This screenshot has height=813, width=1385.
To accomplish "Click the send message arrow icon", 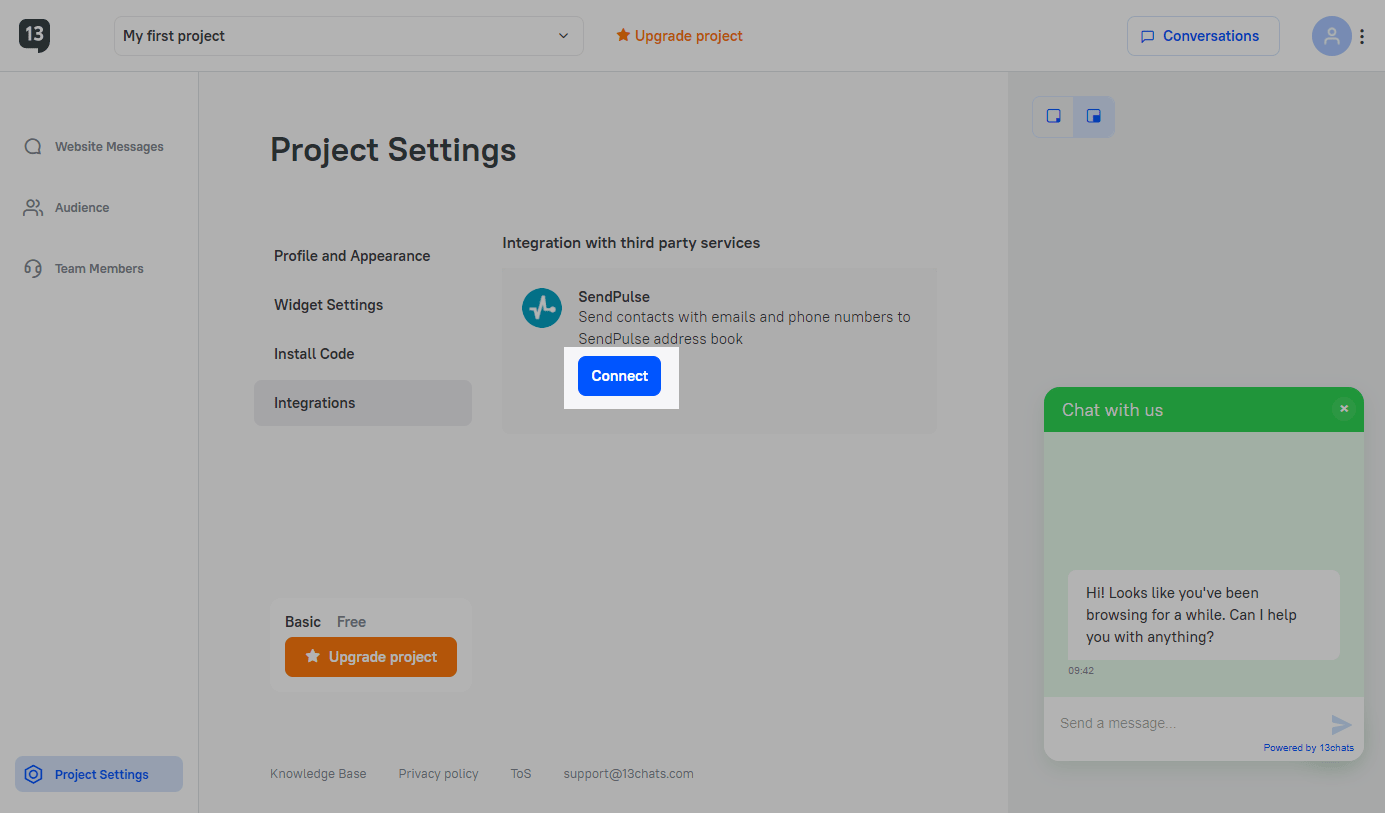I will (x=1341, y=725).
